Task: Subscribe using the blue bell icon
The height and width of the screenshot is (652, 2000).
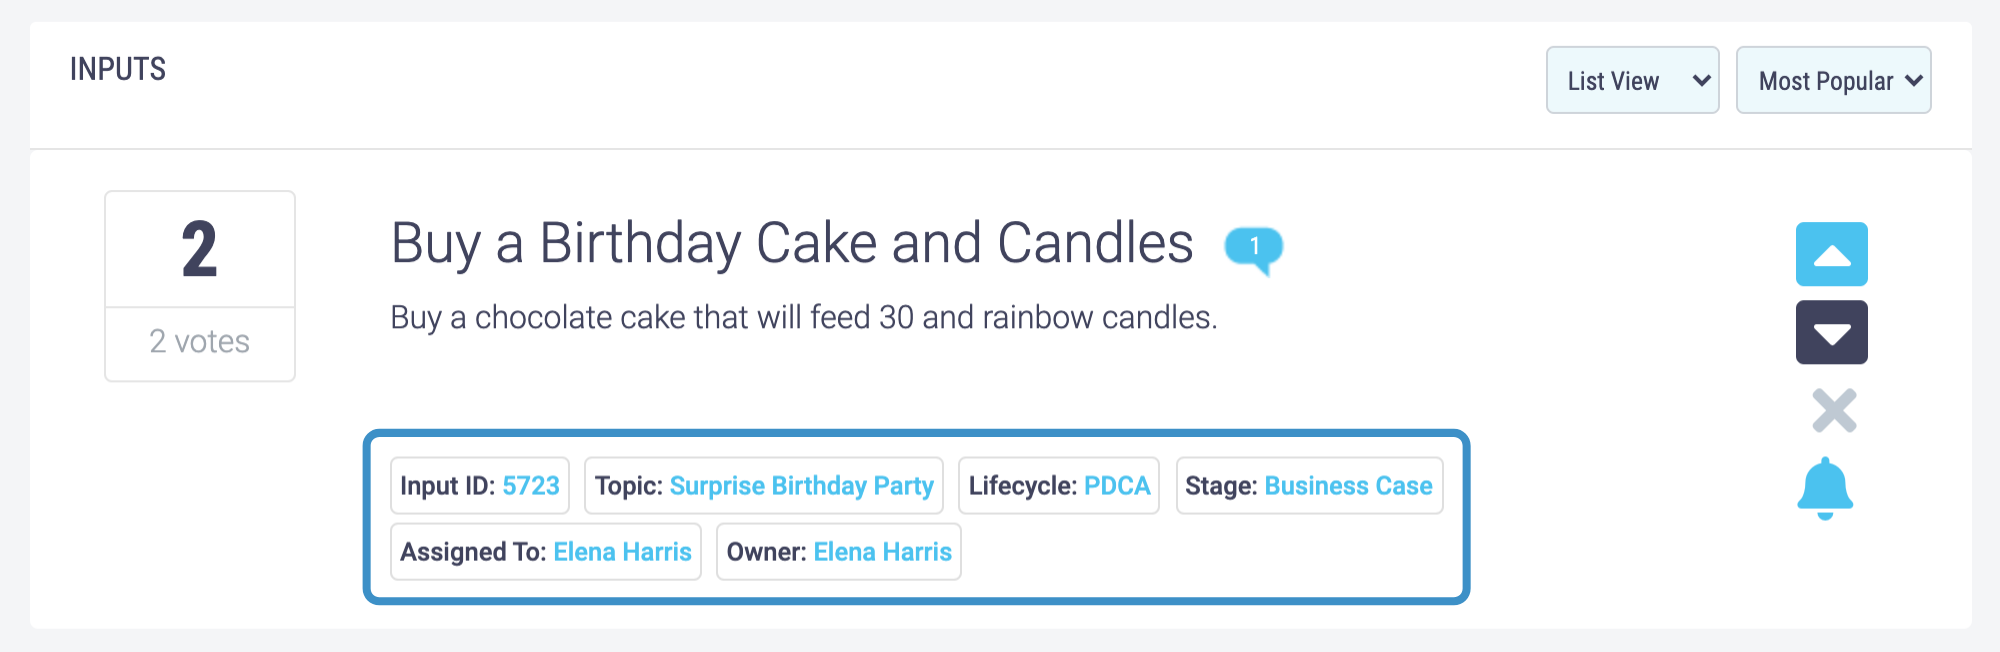Action: point(1825,489)
